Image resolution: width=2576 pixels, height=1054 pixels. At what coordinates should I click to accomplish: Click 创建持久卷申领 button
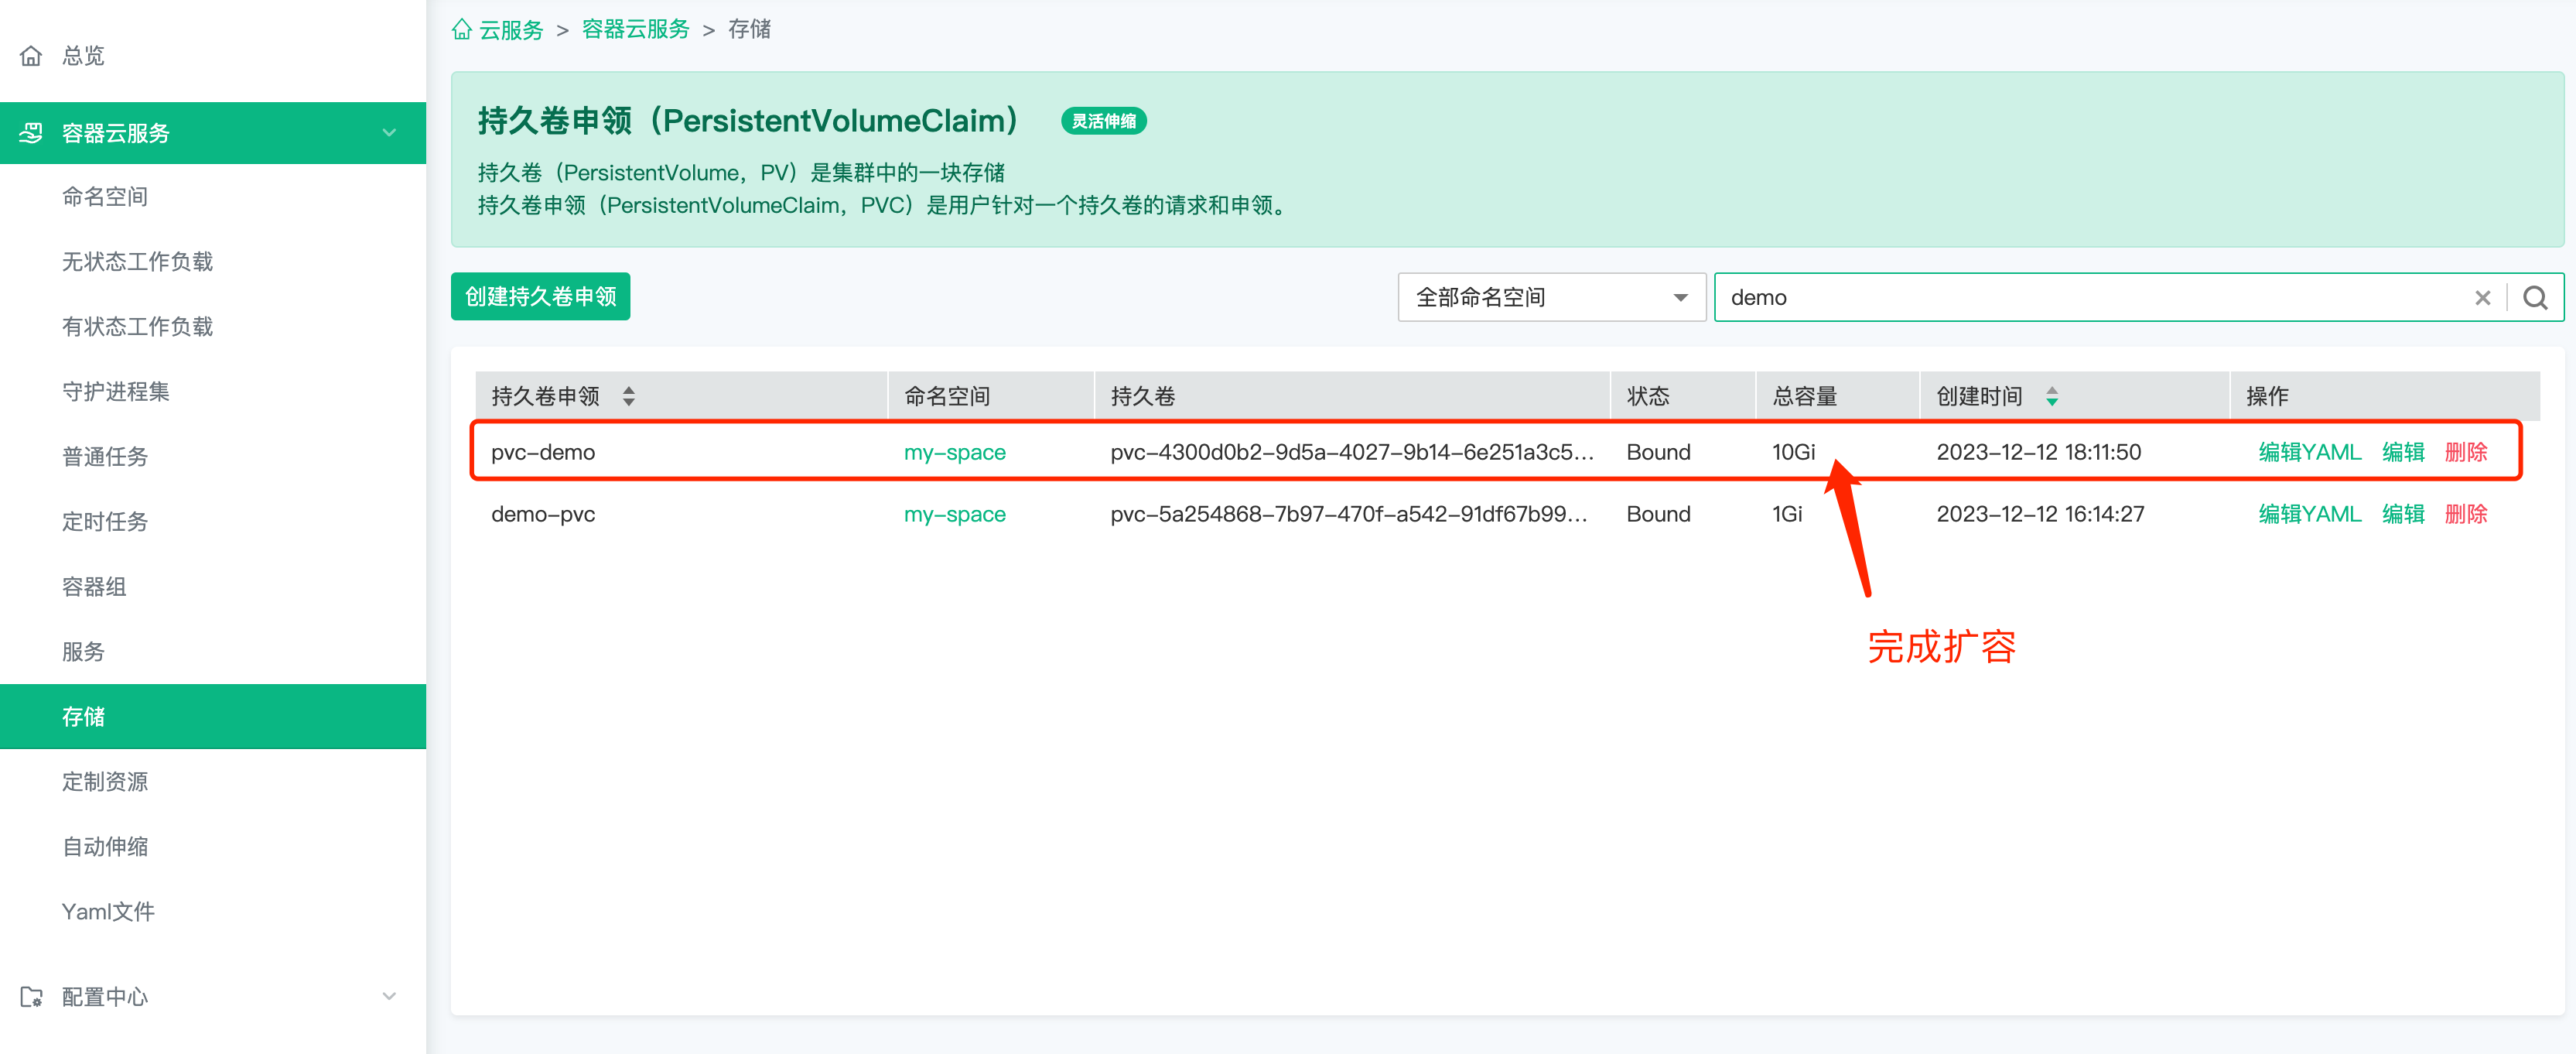540,297
